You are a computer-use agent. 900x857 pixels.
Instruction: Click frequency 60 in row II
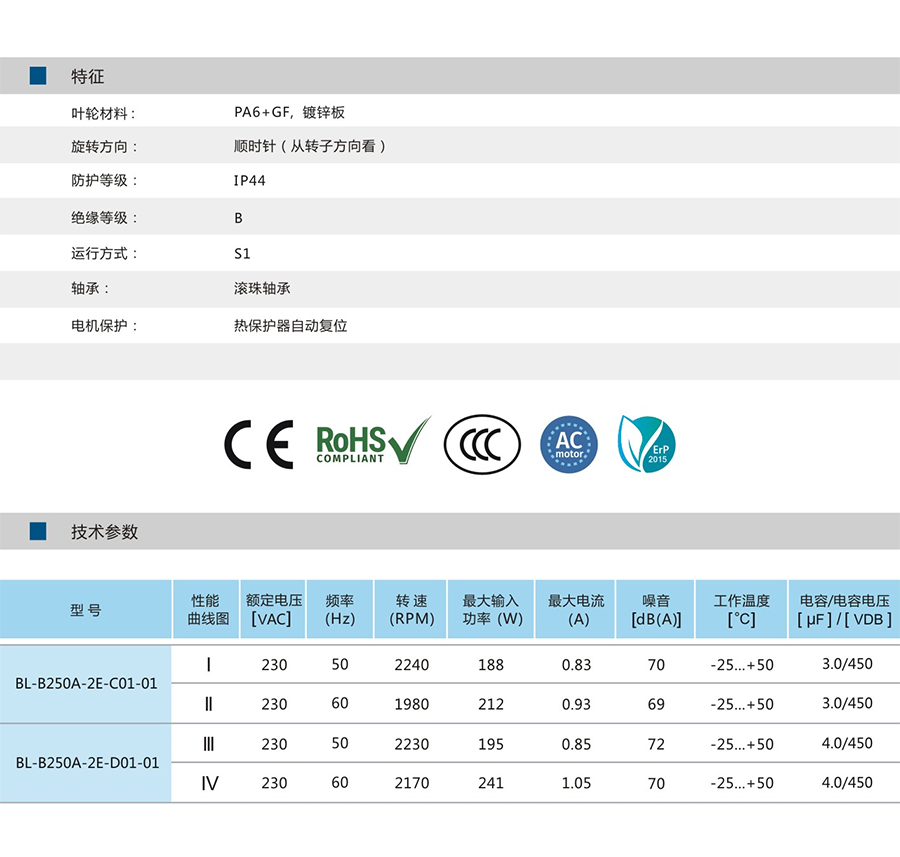click(x=340, y=703)
